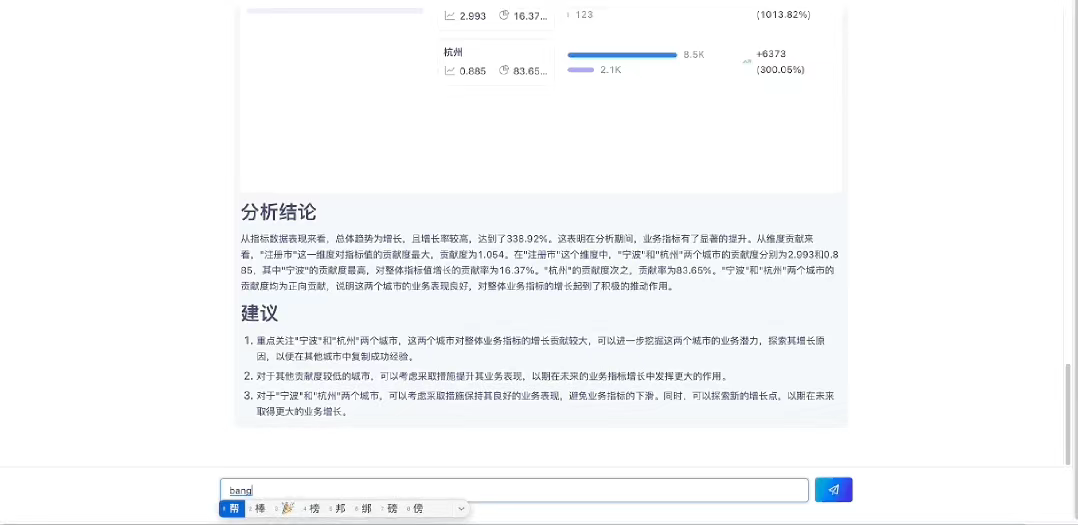Click the 0.885 contribution value
The height and width of the screenshot is (525, 1078).
pos(472,70)
